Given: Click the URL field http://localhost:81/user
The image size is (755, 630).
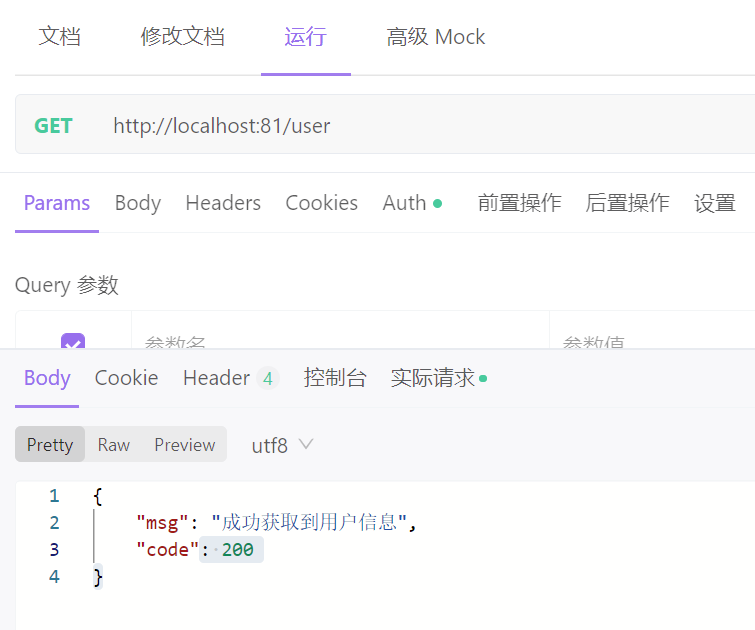Looking at the screenshot, I should pyautogui.click(x=222, y=126).
